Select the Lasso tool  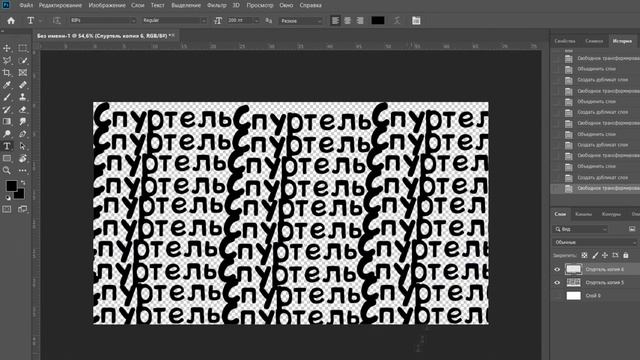7,60
